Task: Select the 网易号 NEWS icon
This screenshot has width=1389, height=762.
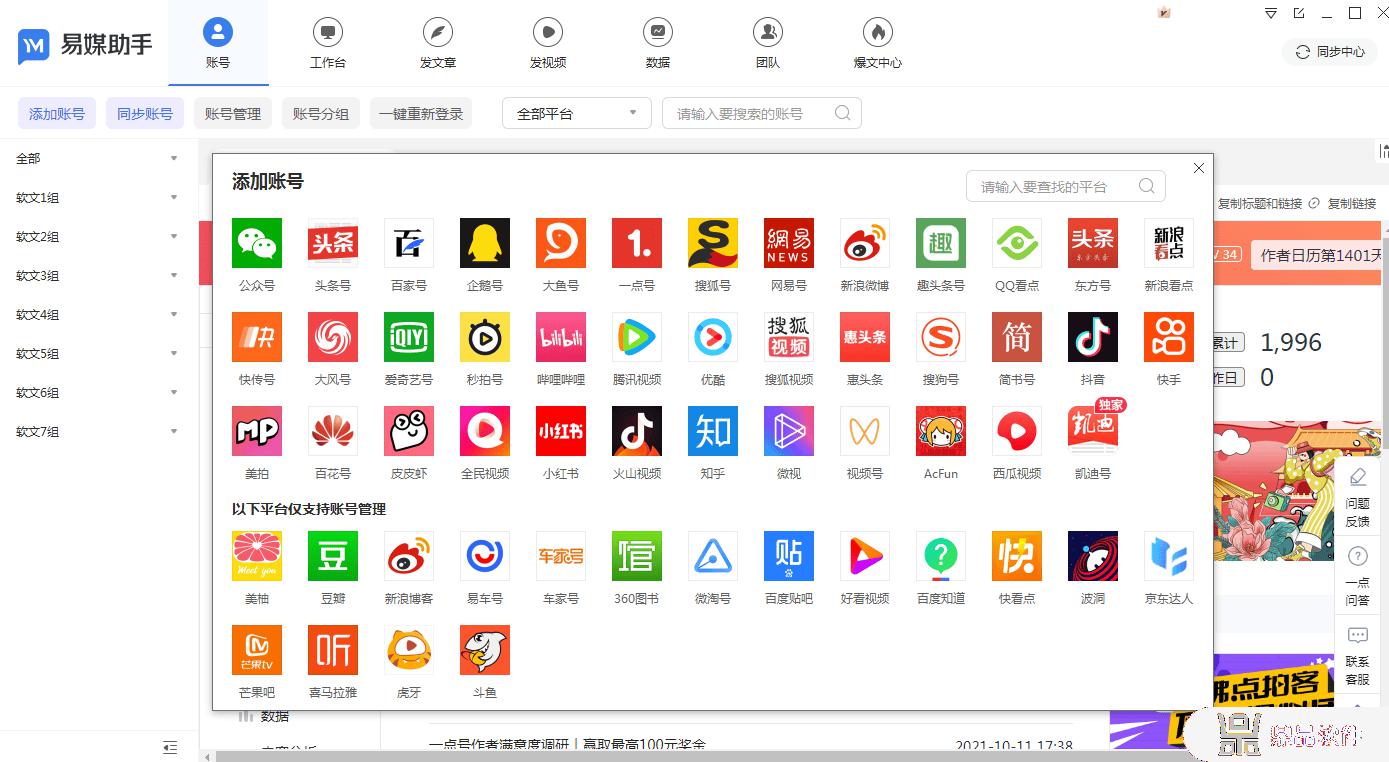Action: 789,243
